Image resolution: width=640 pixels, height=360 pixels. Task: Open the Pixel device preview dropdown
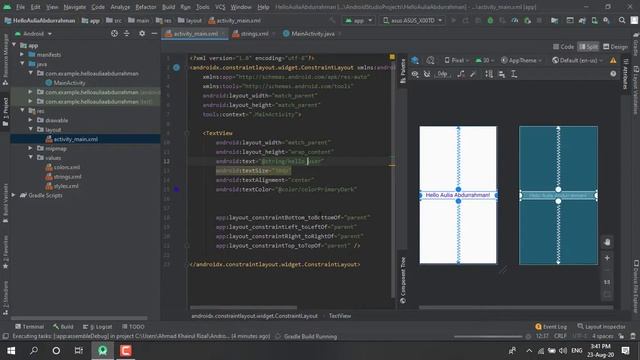click(x=457, y=60)
